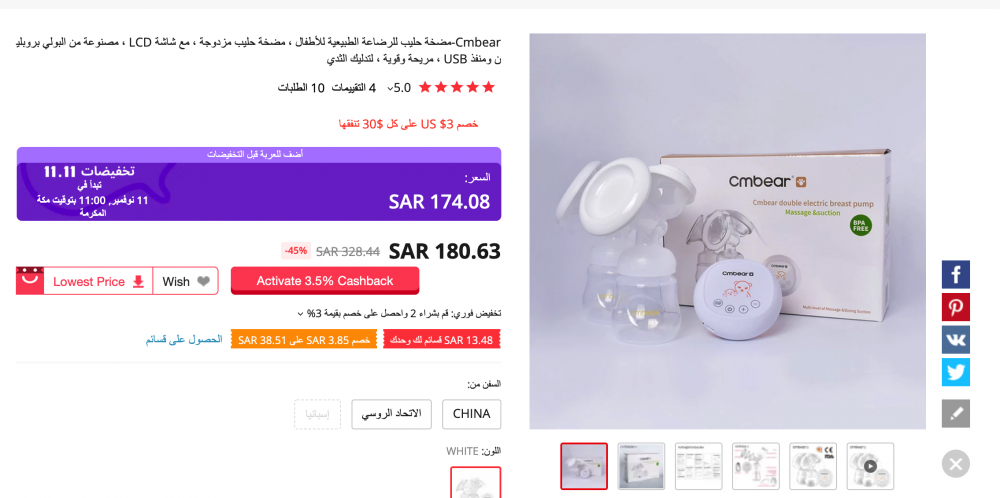Expand the instant 3% discount details
The width and height of the screenshot is (1000, 498).
[x=300, y=314]
